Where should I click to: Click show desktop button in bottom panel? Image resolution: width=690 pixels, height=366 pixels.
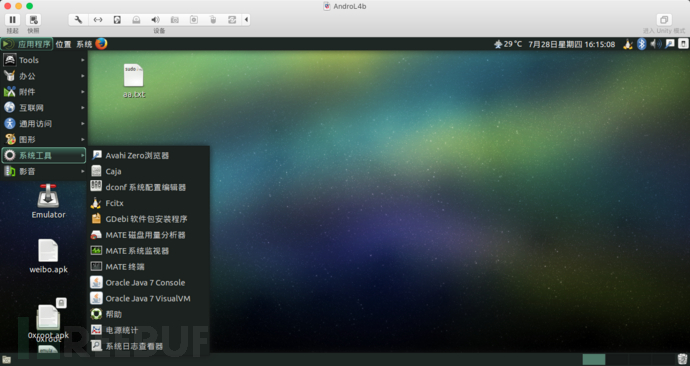pos(6,360)
